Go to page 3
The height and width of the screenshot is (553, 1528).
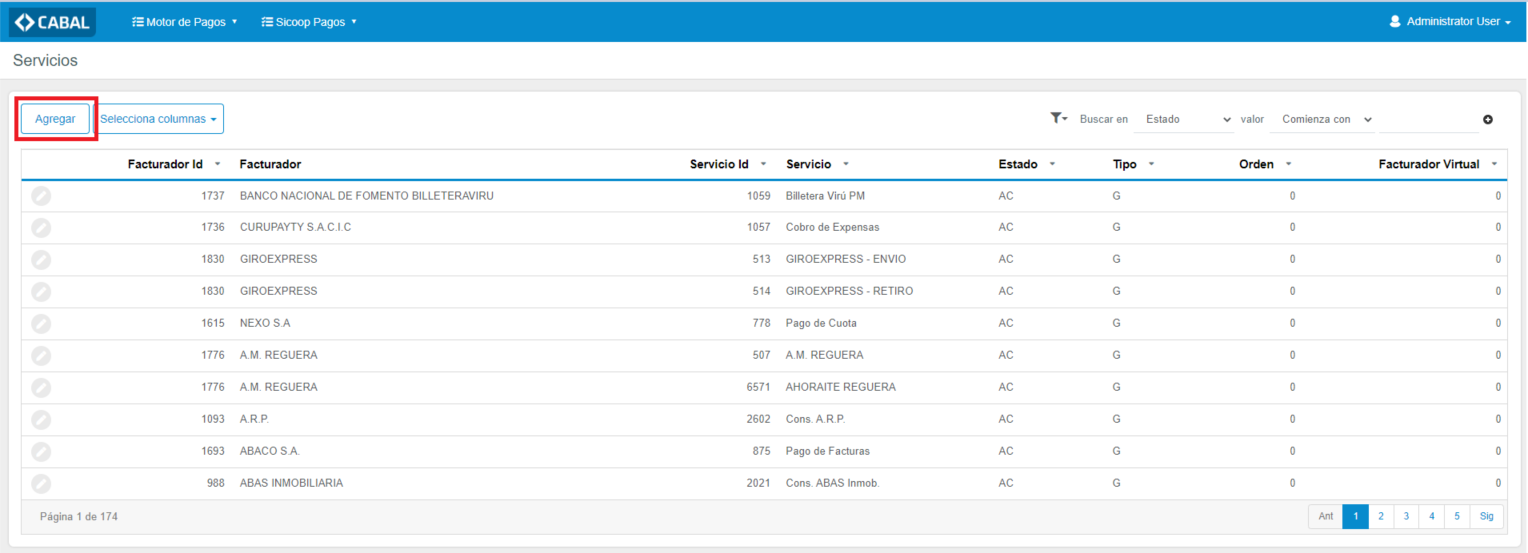(1406, 516)
